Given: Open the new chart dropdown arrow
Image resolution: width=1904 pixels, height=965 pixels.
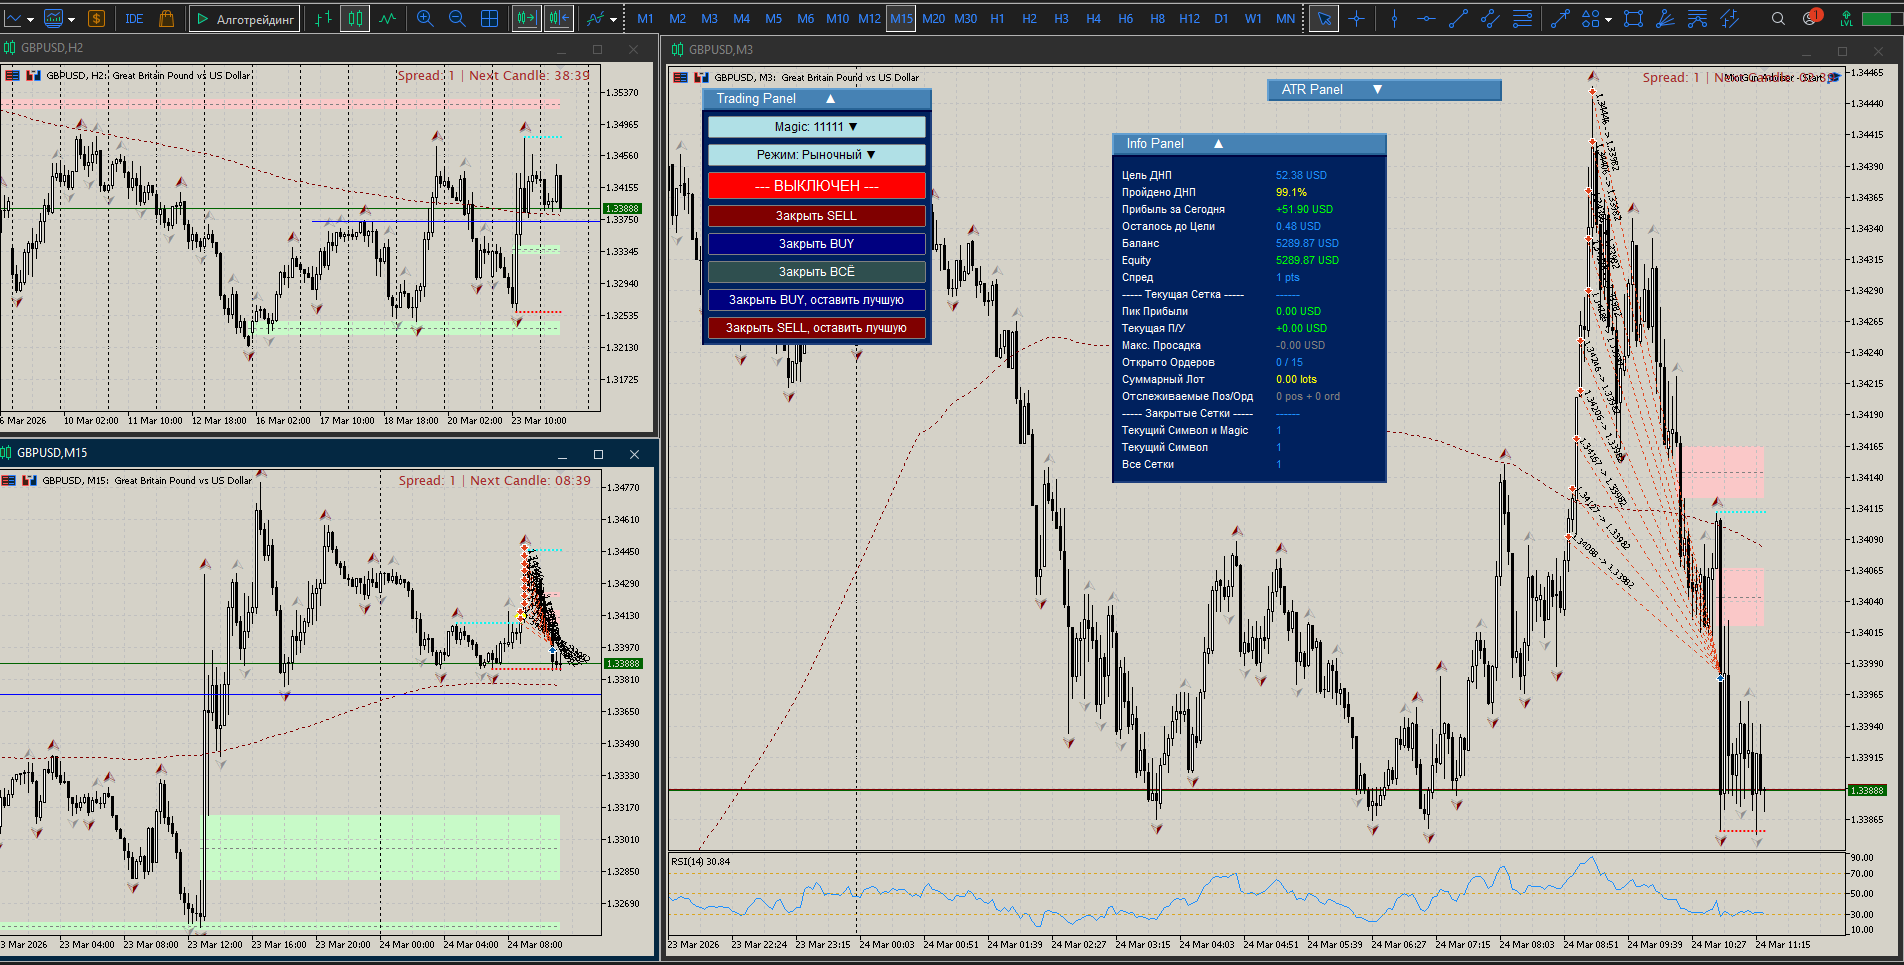Looking at the screenshot, I should click(31, 19).
